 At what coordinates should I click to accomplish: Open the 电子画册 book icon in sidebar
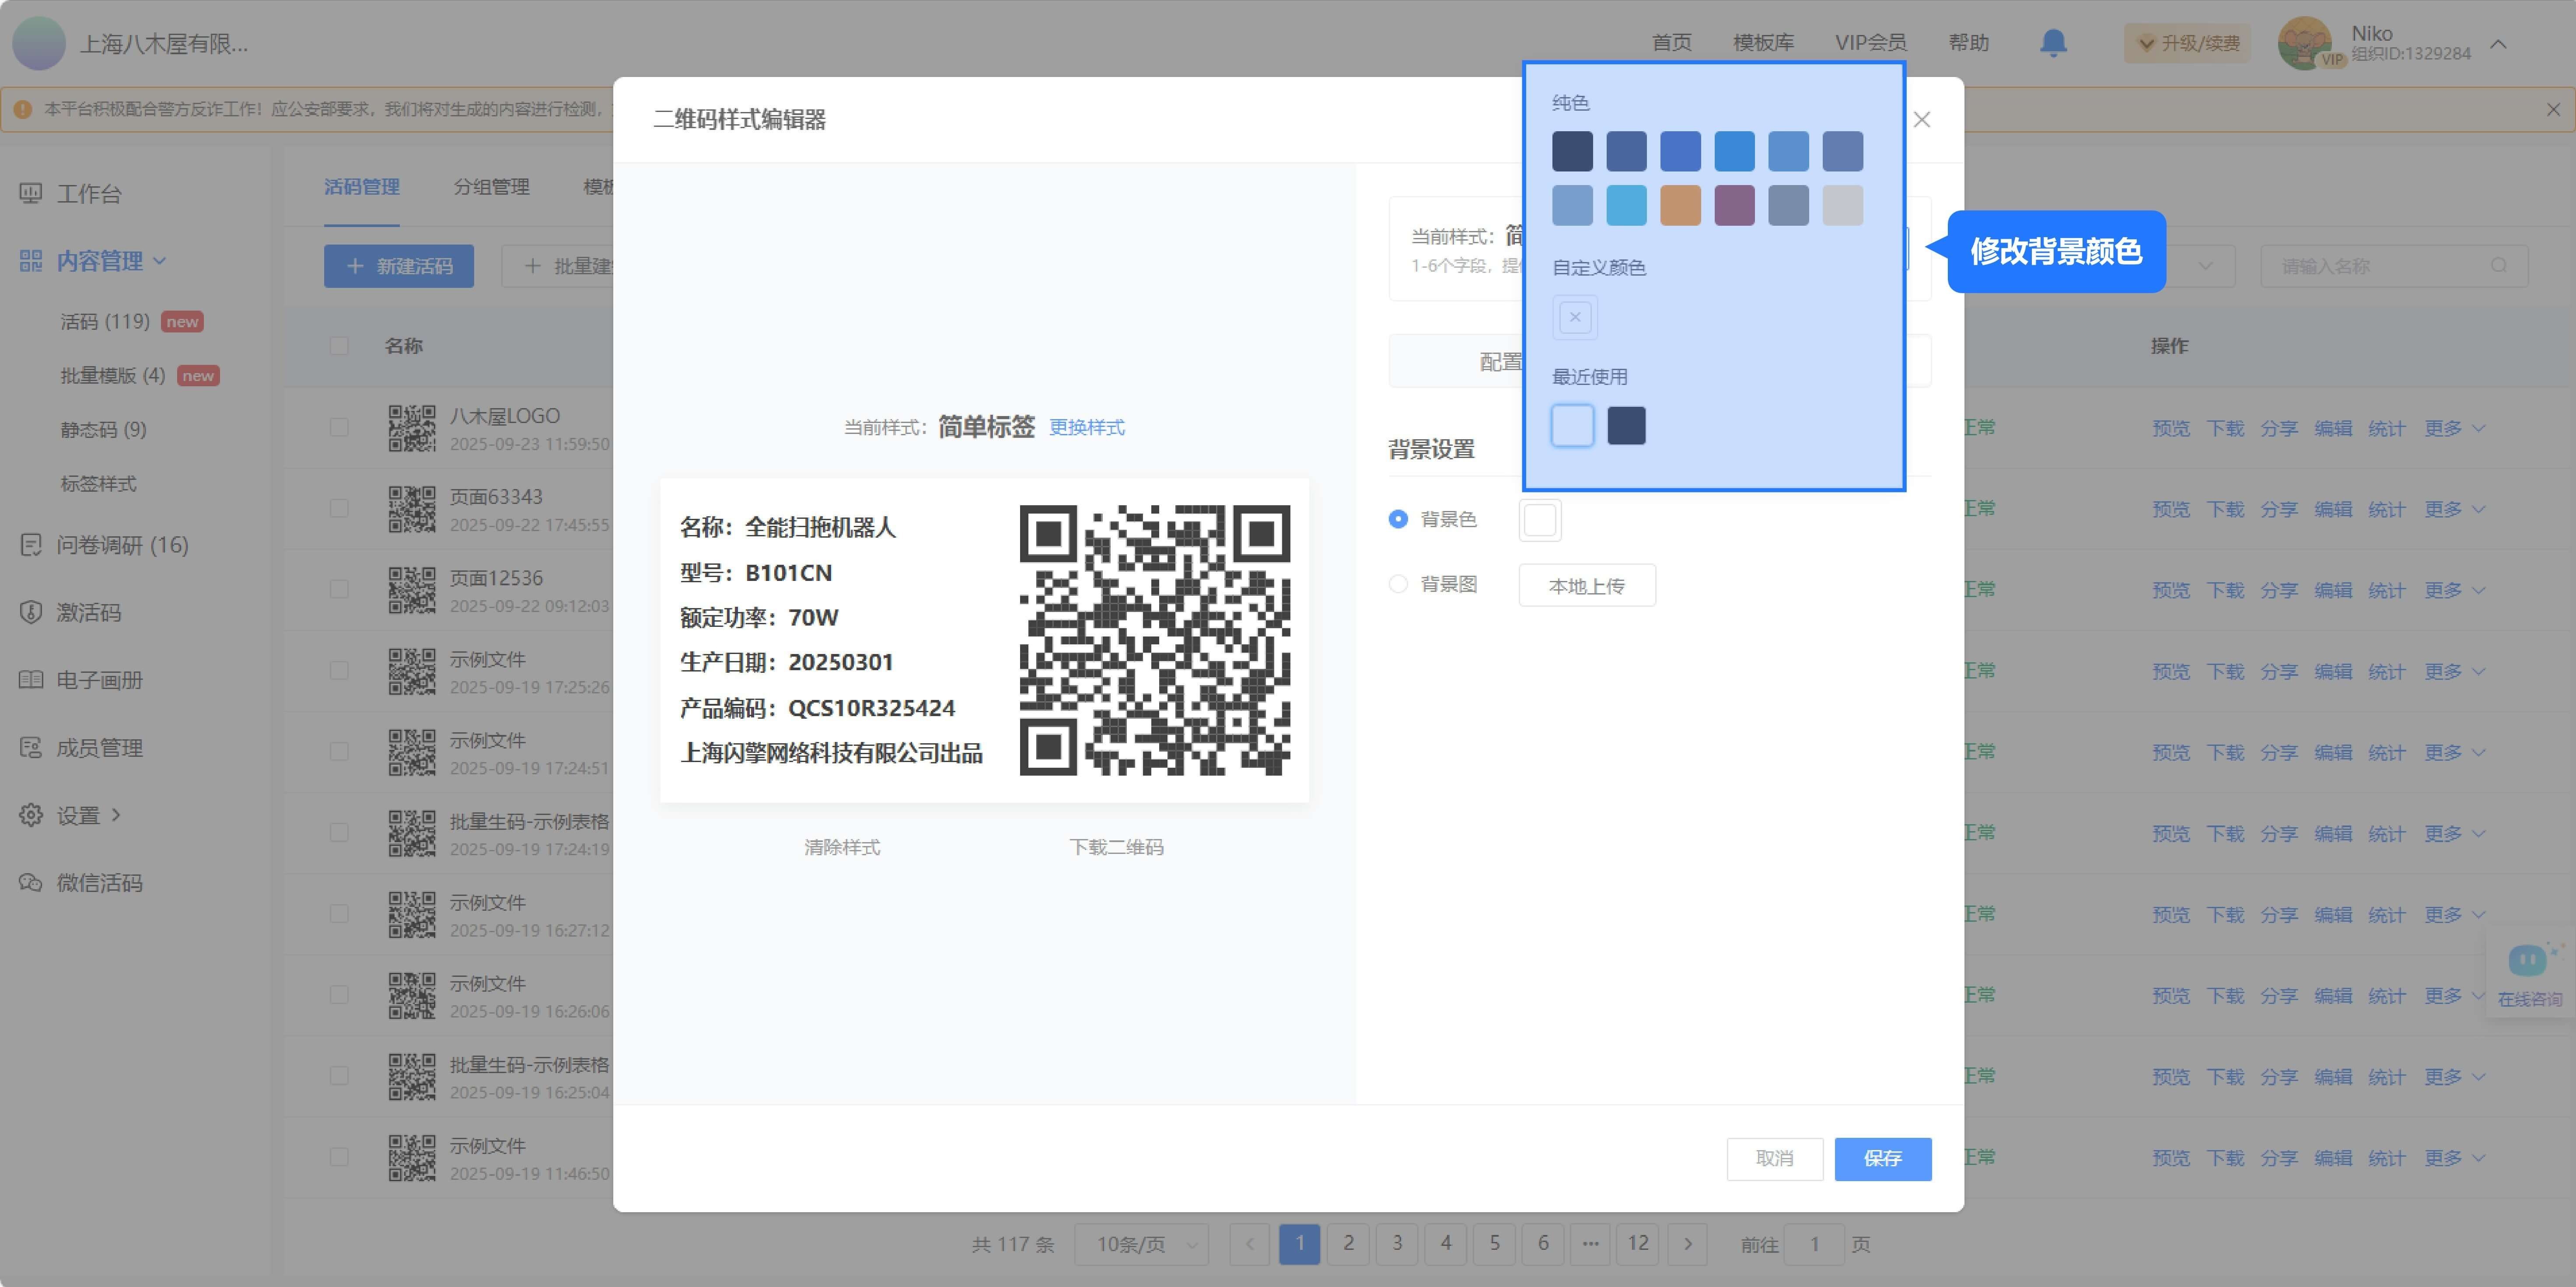tap(31, 680)
